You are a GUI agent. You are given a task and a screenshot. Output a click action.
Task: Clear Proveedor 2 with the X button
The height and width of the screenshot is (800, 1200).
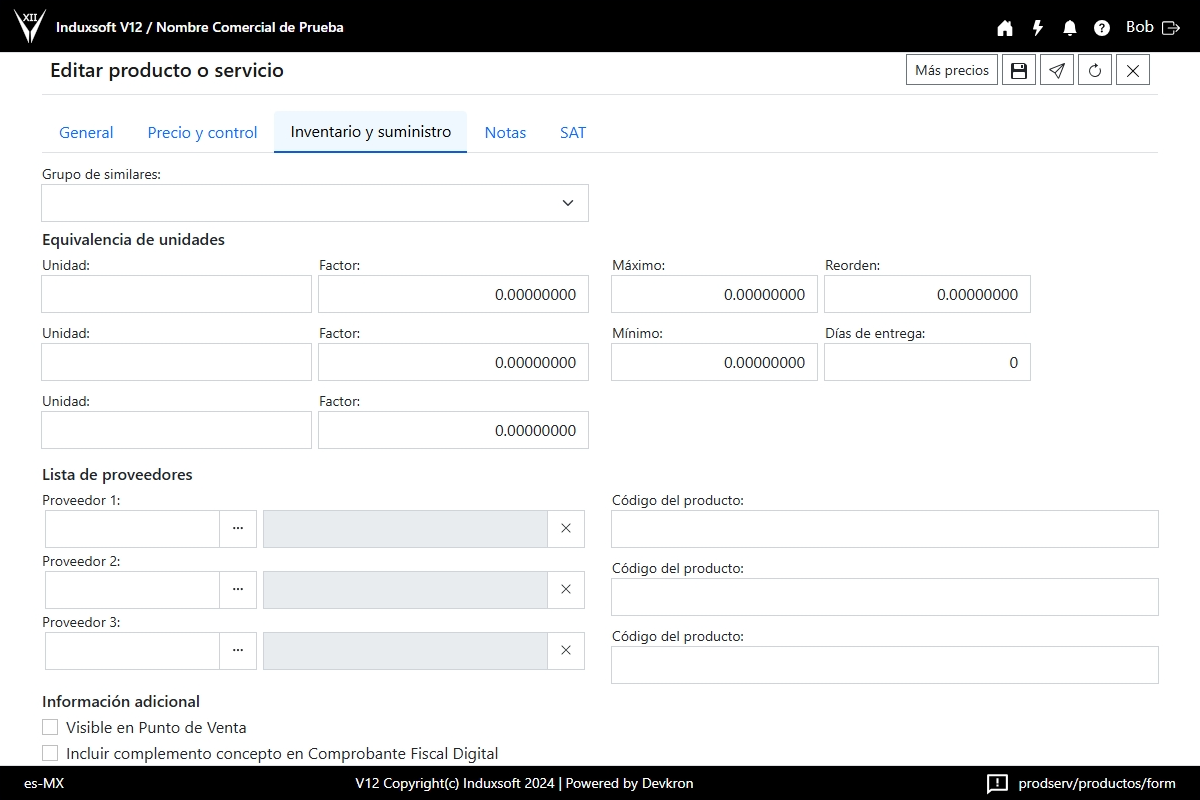[566, 590]
